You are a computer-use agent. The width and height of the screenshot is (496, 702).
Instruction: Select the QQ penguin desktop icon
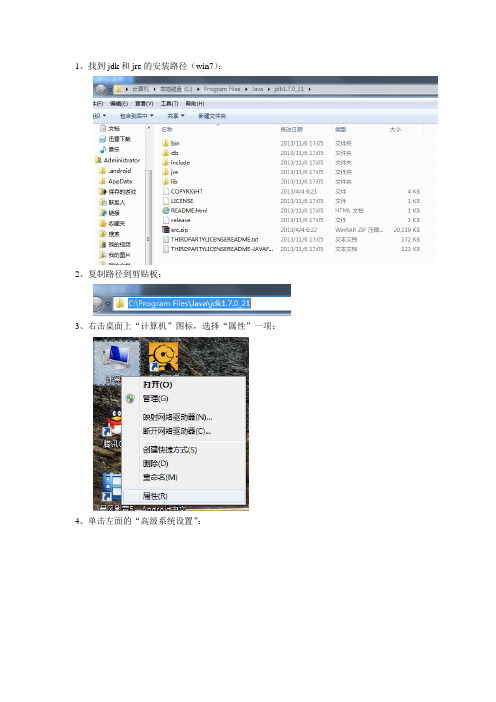(x=113, y=422)
